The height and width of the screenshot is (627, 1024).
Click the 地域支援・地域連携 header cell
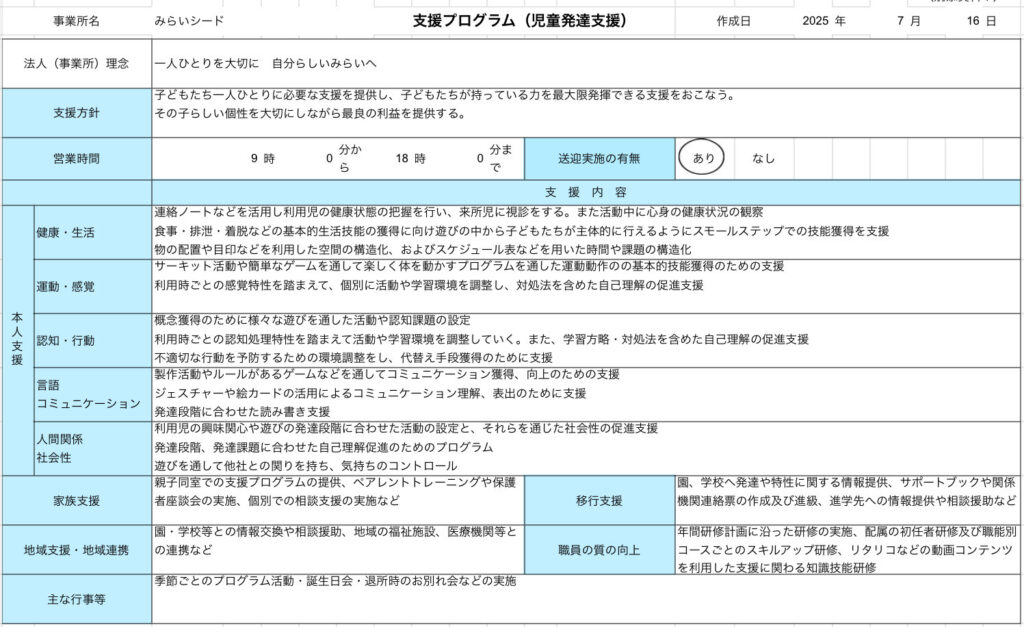click(x=76, y=551)
